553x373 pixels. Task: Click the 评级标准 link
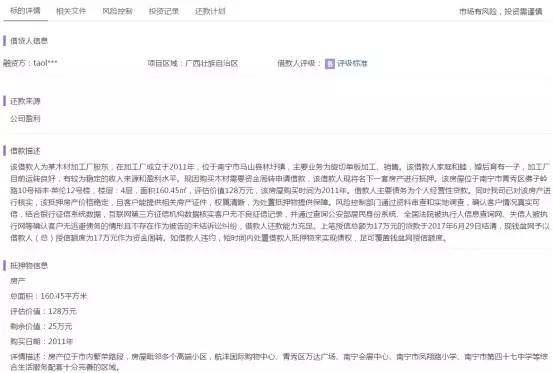click(352, 63)
